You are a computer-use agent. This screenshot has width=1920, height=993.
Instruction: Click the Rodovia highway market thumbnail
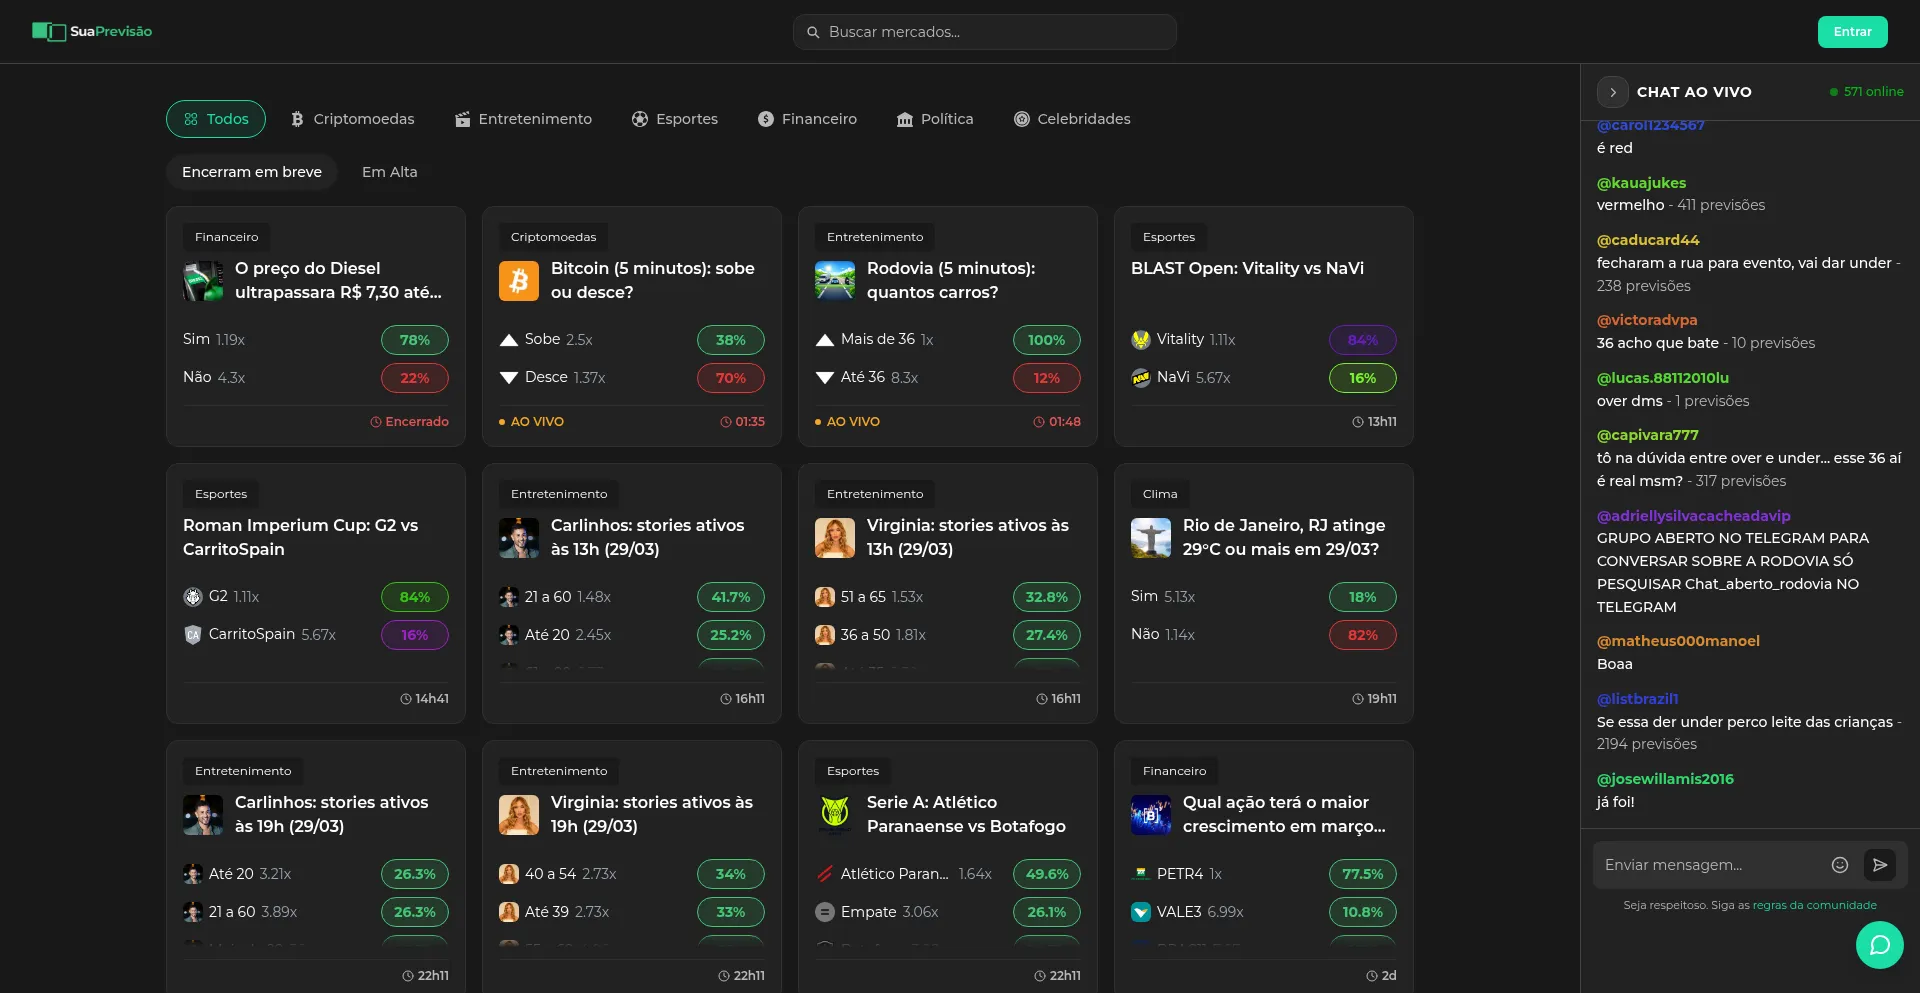coord(835,281)
